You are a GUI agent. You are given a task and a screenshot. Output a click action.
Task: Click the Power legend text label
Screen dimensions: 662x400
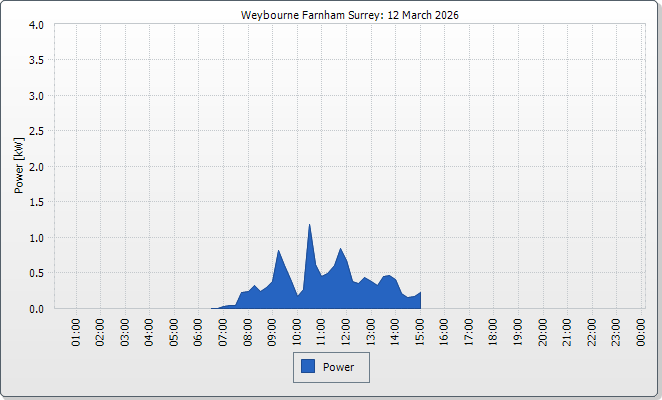coord(339,367)
